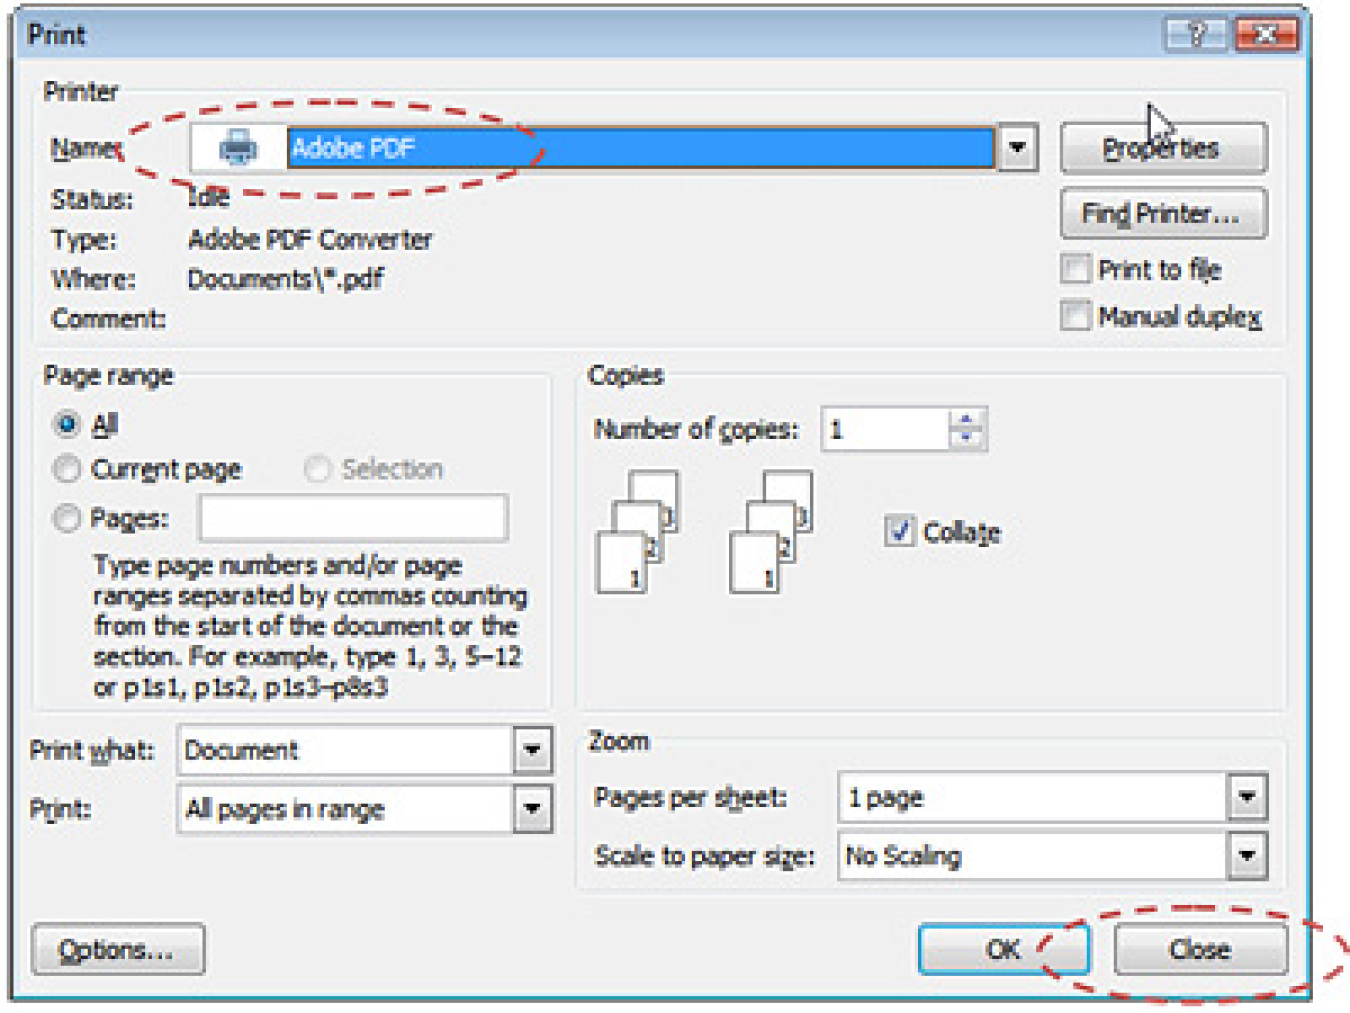Click the Adobe PDF Converter type text
Image resolution: width=1350 pixels, height=1013 pixels.
point(310,239)
